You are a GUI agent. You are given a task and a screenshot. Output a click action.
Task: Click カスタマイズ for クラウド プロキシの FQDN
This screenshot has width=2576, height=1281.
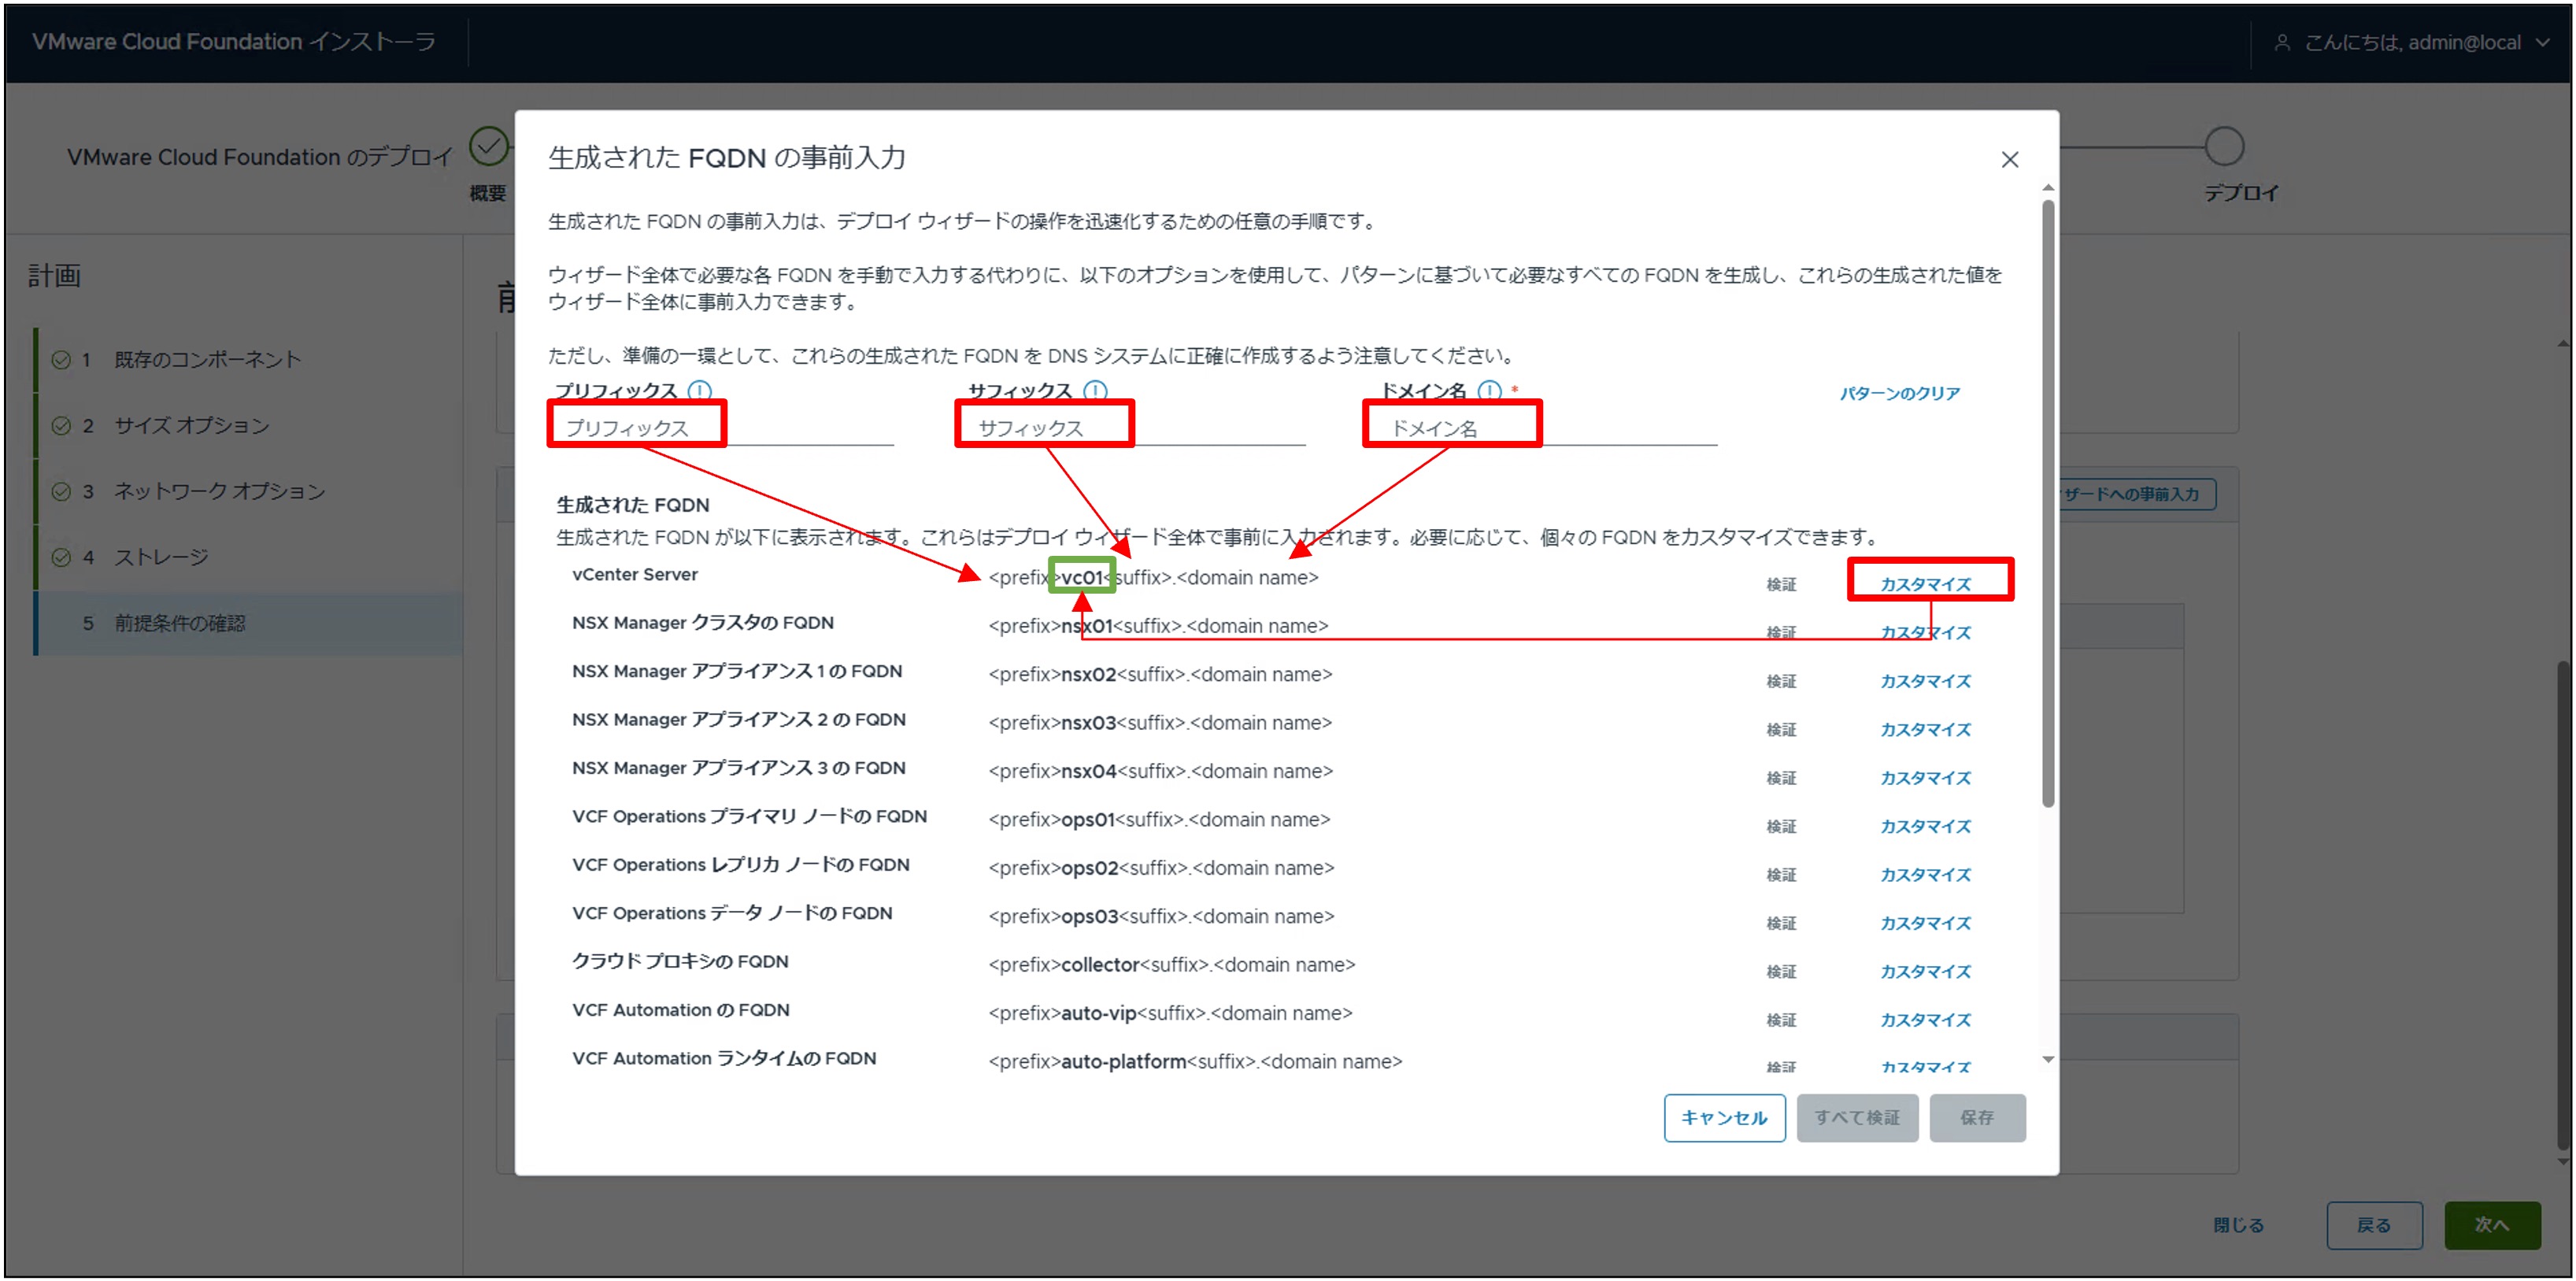tap(1925, 971)
